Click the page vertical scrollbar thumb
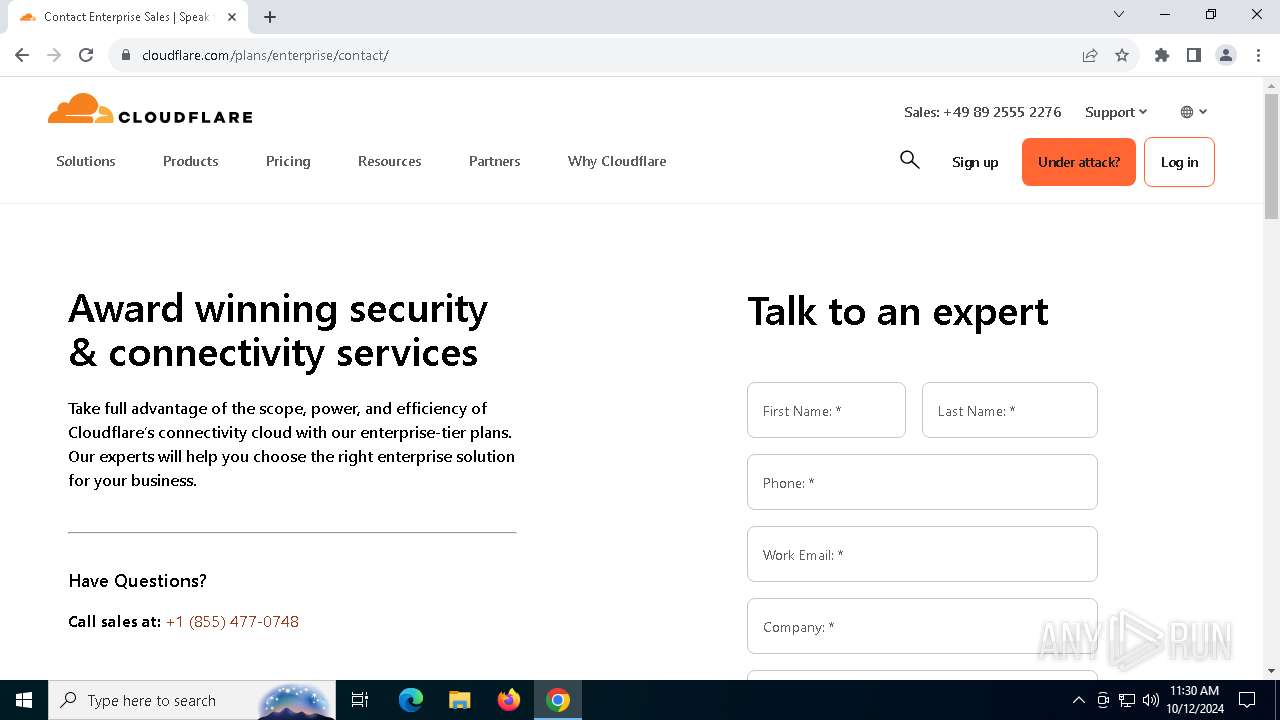Image resolution: width=1280 pixels, height=720 pixels. coord(1271,156)
